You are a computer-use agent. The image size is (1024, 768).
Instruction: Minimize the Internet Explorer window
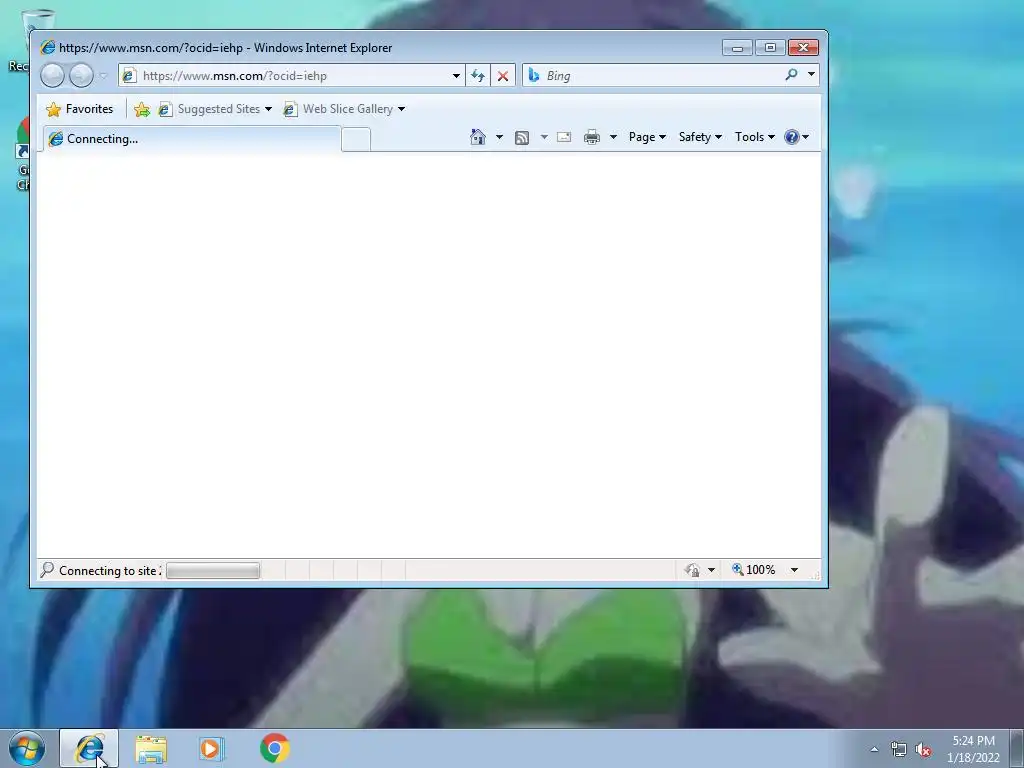click(x=737, y=48)
